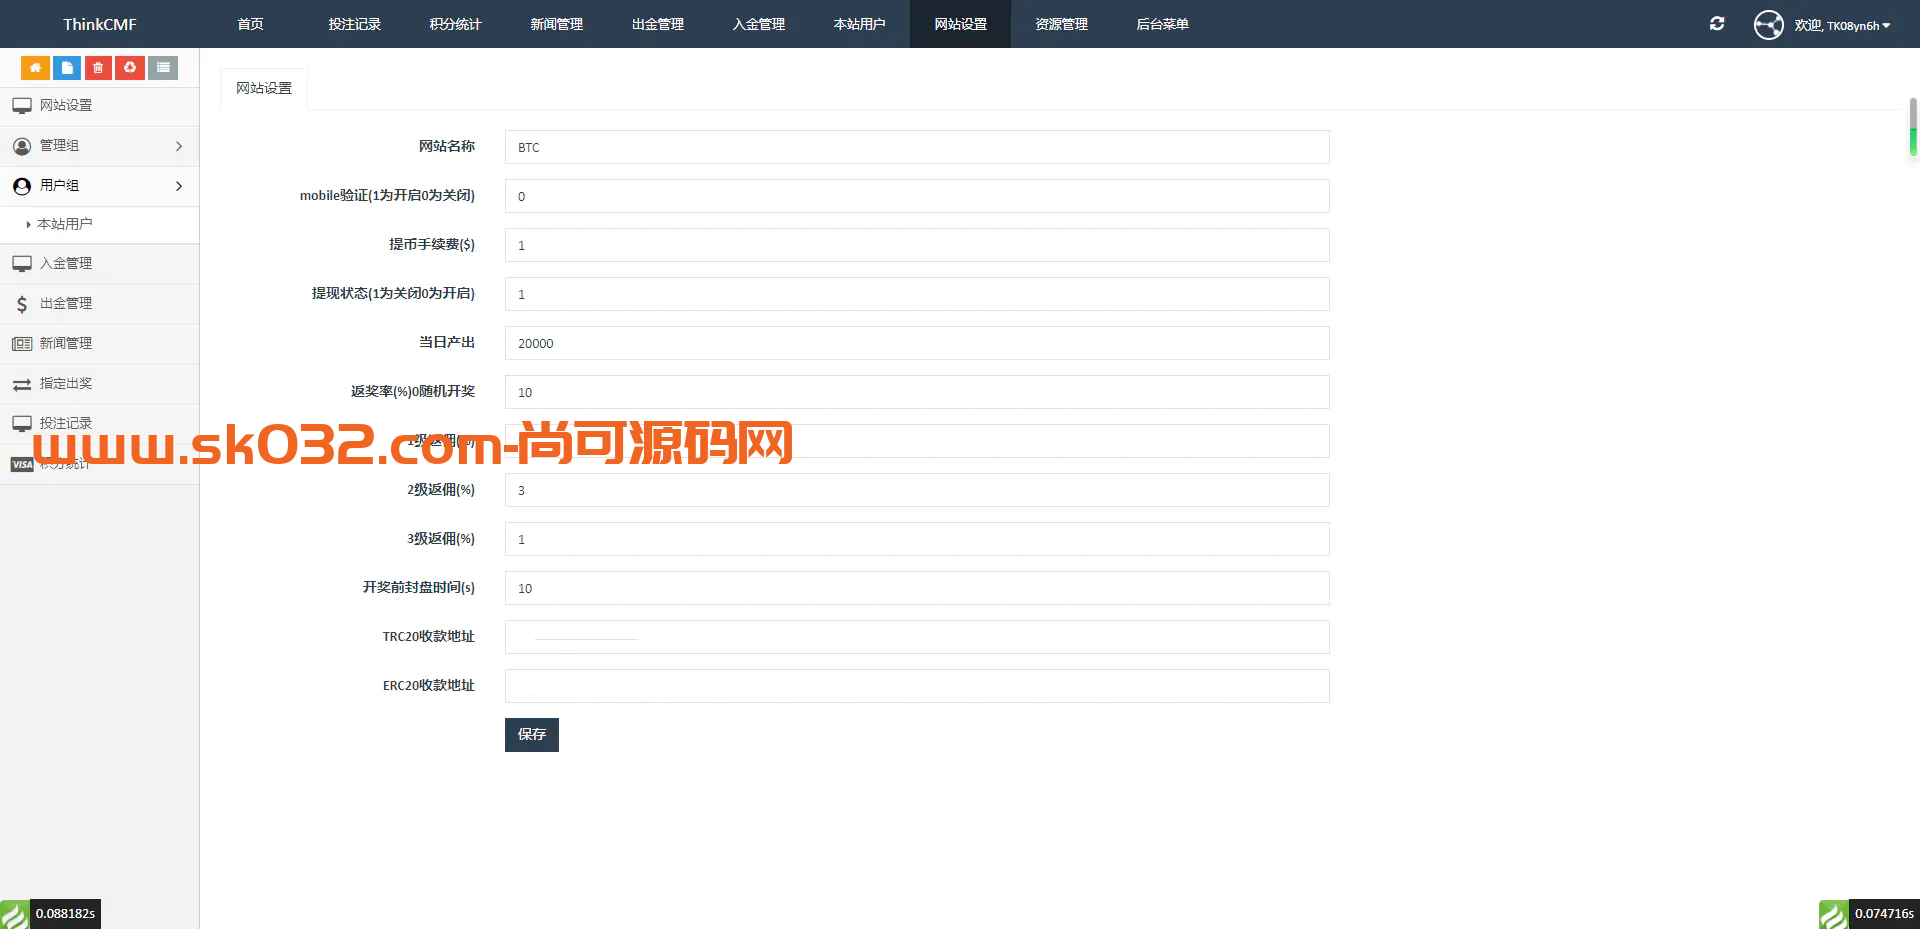Click the user avatar icon in header
The image size is (1920, 929).
[1768, 24]
